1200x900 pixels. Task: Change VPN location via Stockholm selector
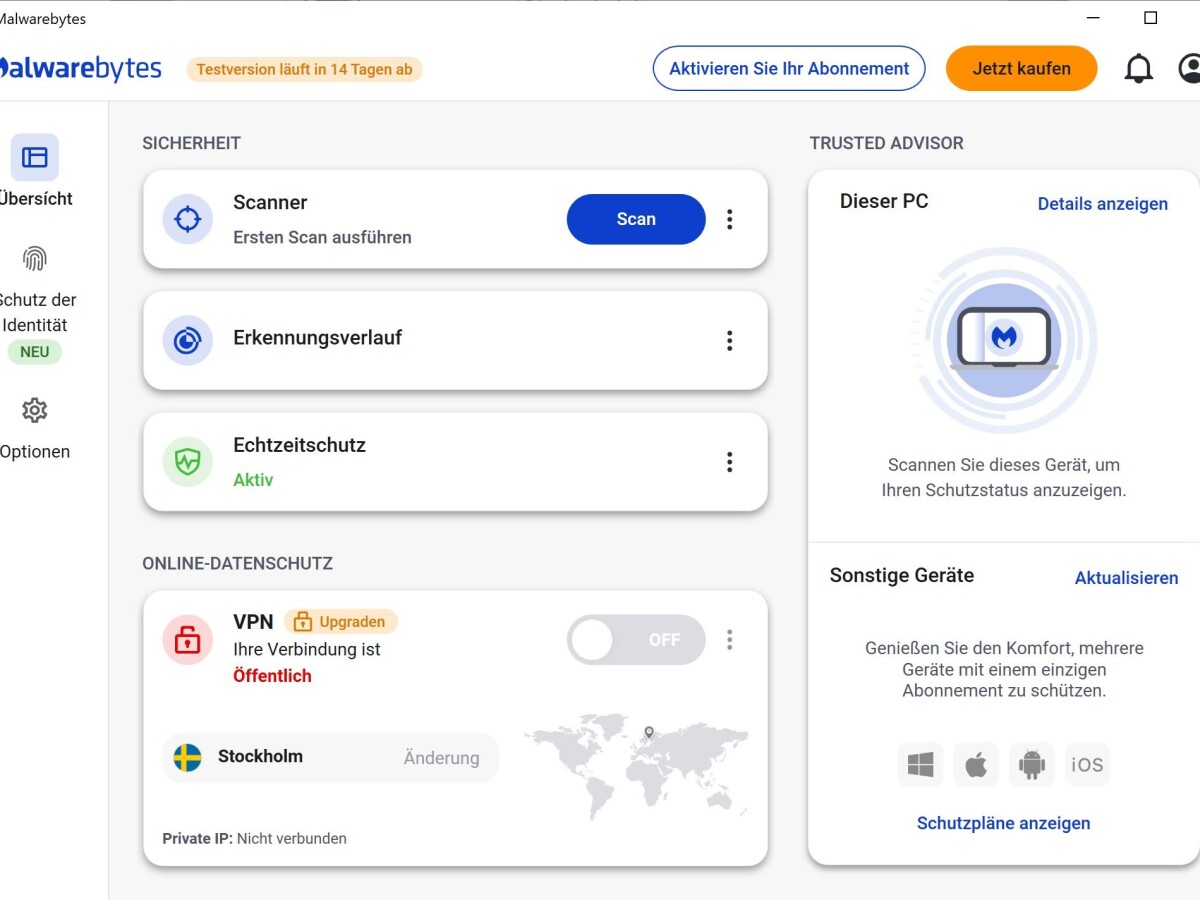pyautogui.click(x=330, y=757)
